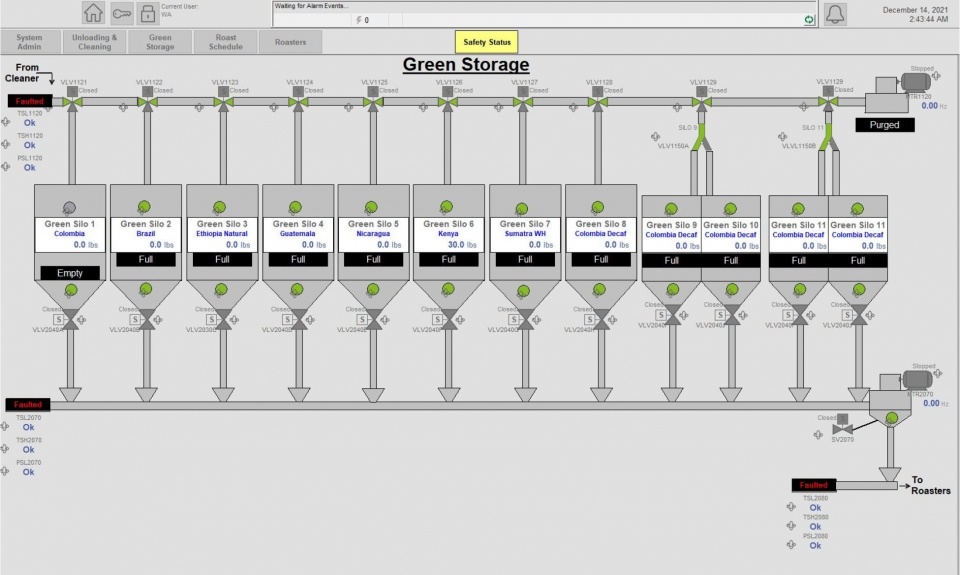Click the Home icon in top bar

pos(93,13)
